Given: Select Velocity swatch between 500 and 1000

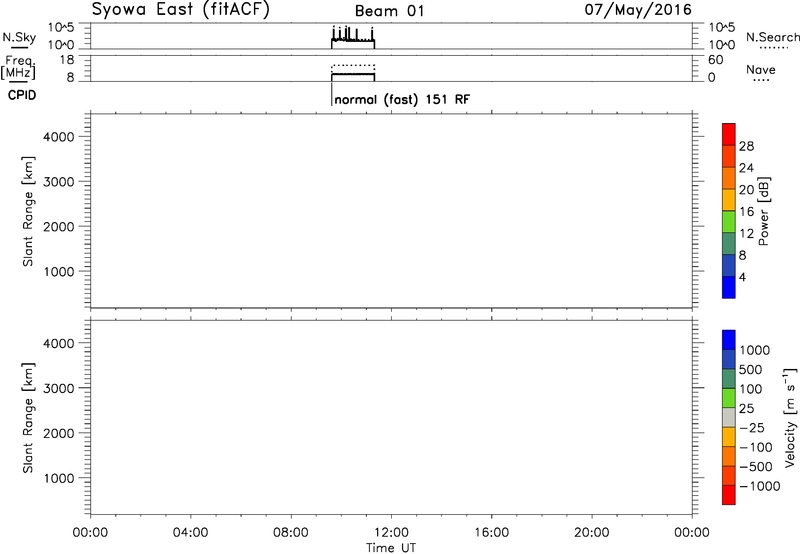Looking at the screenshot, I should 729,359.
